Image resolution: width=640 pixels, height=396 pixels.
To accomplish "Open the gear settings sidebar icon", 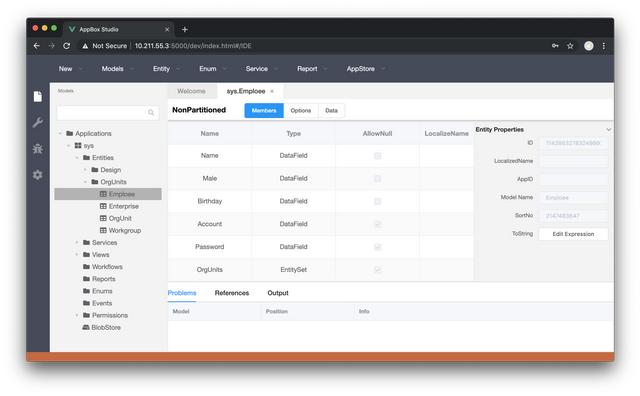I will click(x=38, y=175).
